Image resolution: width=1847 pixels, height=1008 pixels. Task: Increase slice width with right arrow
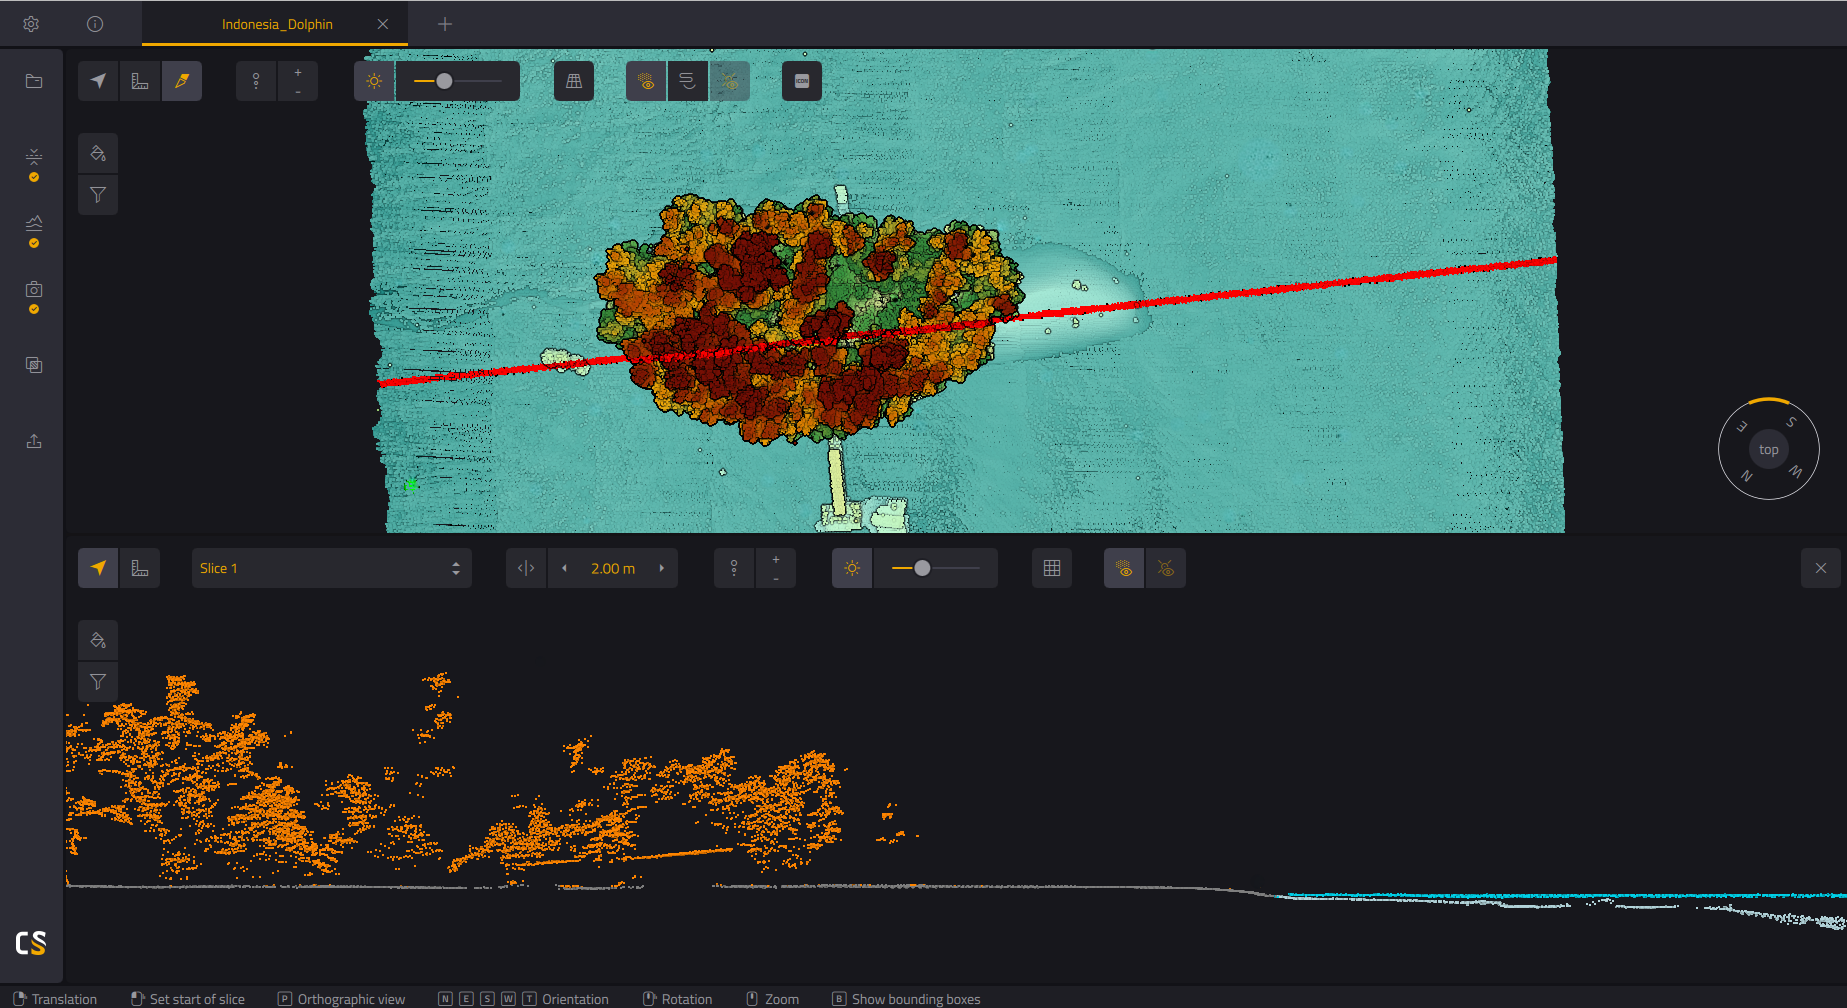tap(661, 568)
